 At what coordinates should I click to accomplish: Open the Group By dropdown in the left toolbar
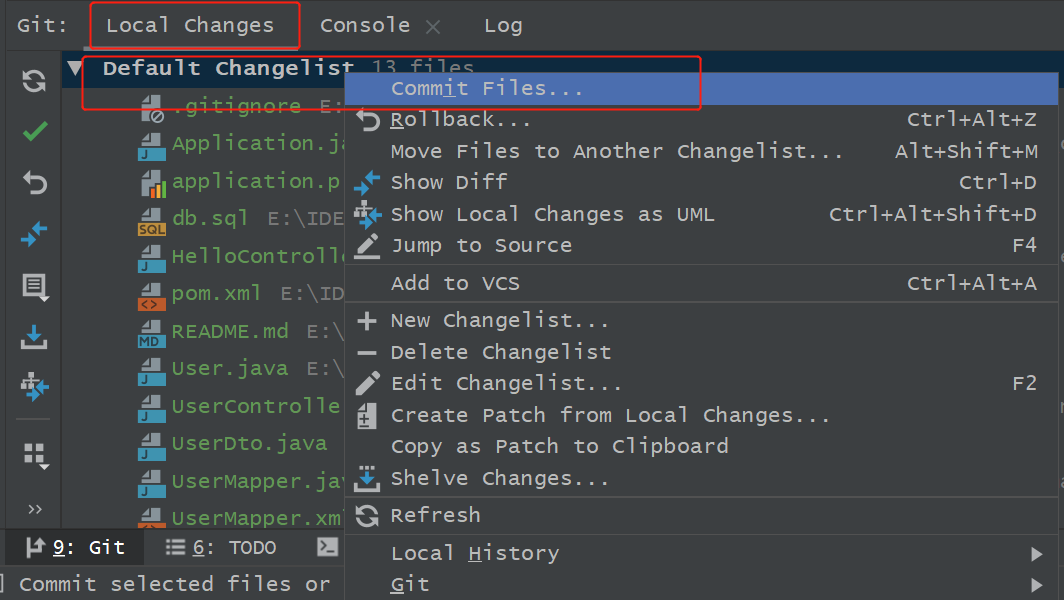36,455
